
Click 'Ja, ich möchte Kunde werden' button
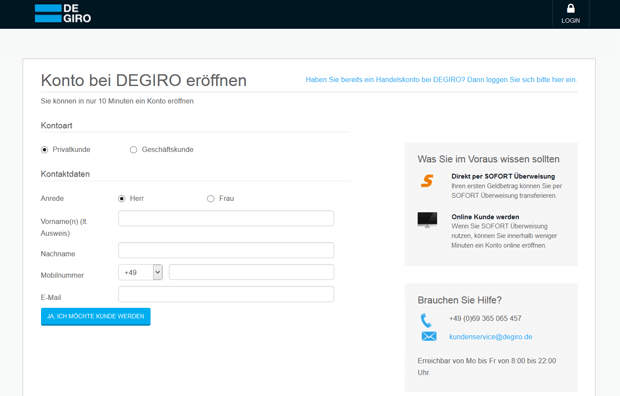click(x=96, y=316)
